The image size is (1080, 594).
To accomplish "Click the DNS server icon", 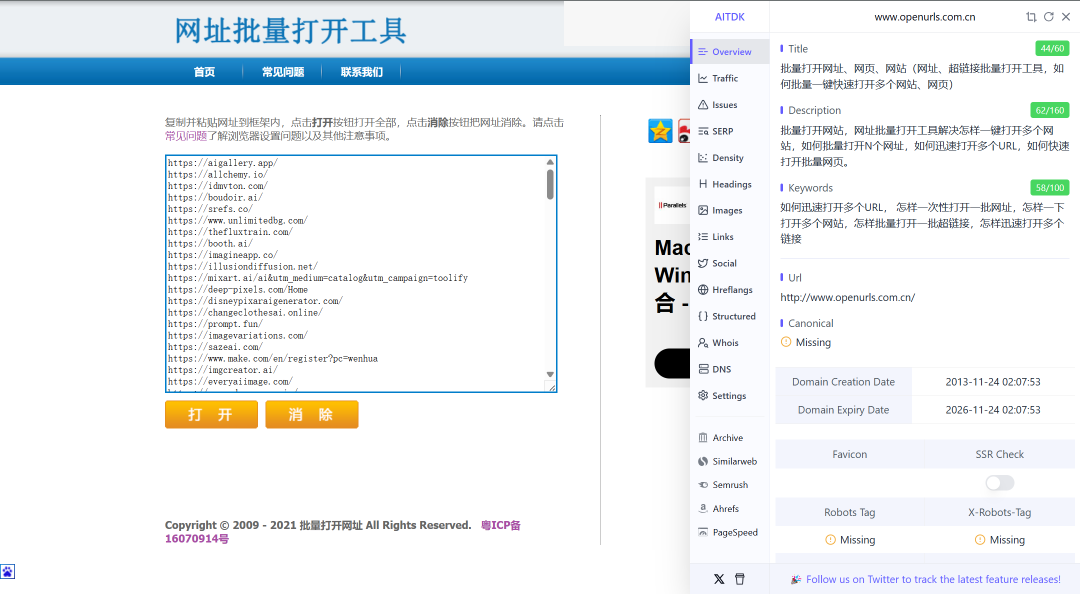I will [x=703, y=369].
